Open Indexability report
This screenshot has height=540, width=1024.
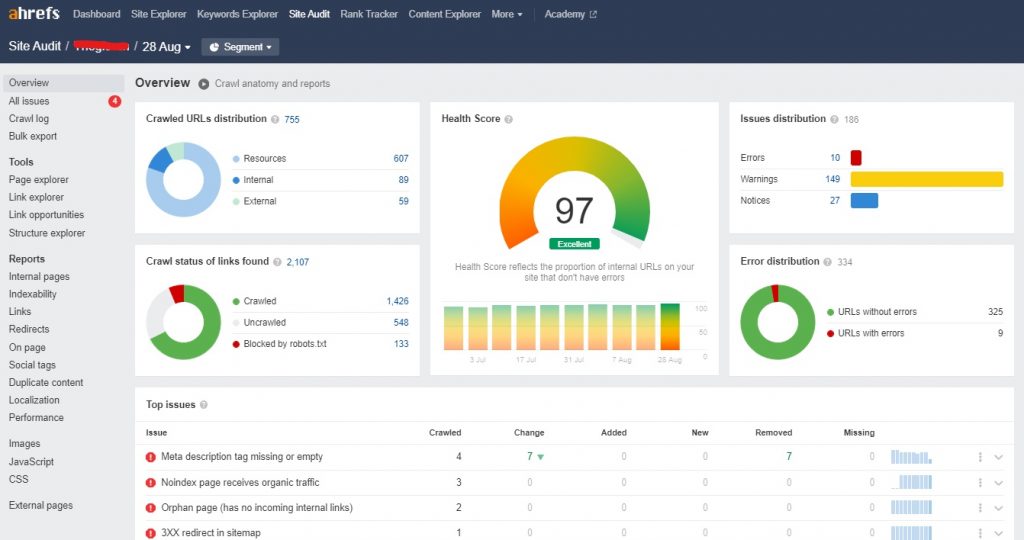click(33, 294)
